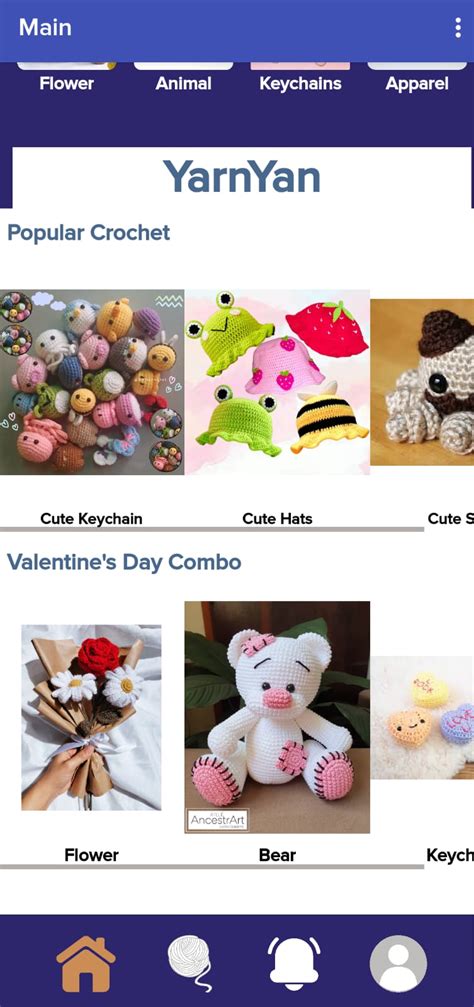Open the user profile avatar icon

click(398, 964)
